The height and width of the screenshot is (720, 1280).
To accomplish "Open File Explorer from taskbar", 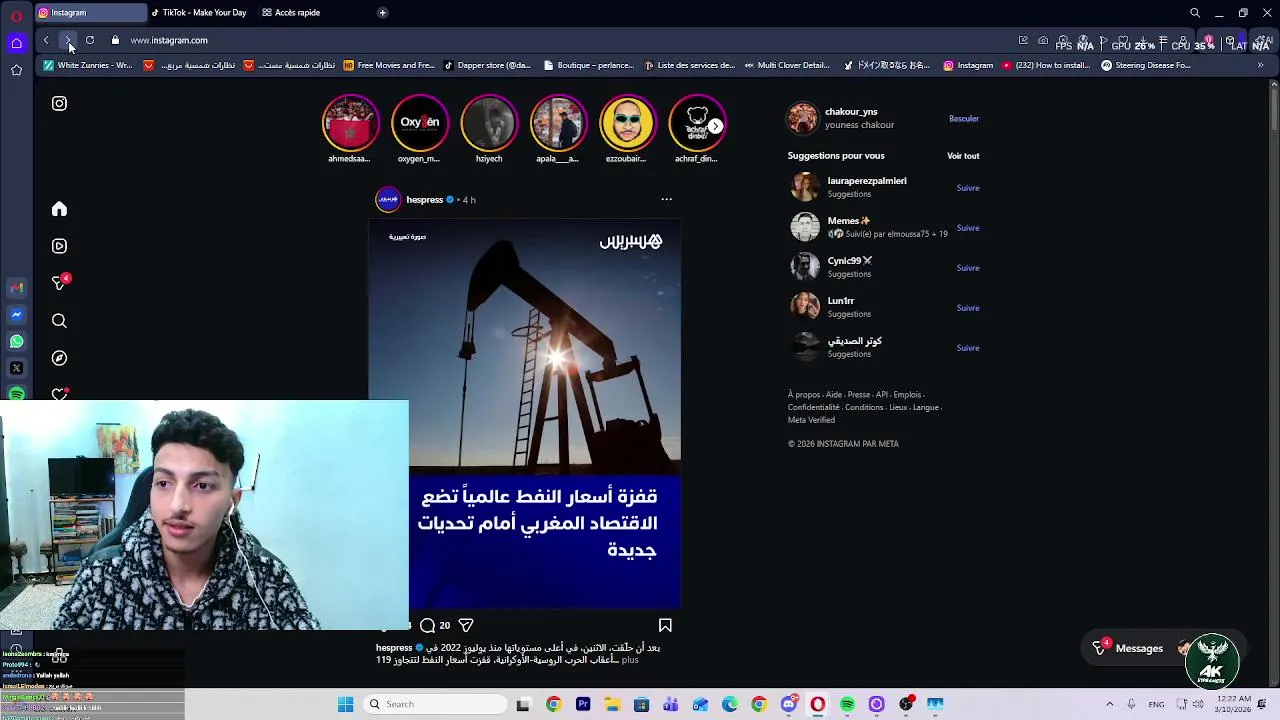I will [612, 704].
